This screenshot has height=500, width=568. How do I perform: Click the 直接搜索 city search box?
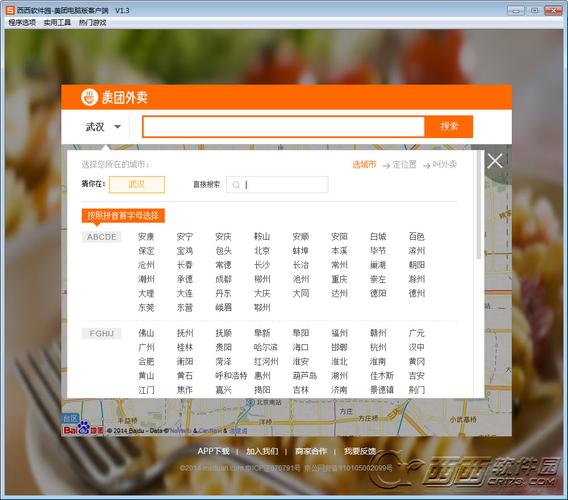(277, 185)
